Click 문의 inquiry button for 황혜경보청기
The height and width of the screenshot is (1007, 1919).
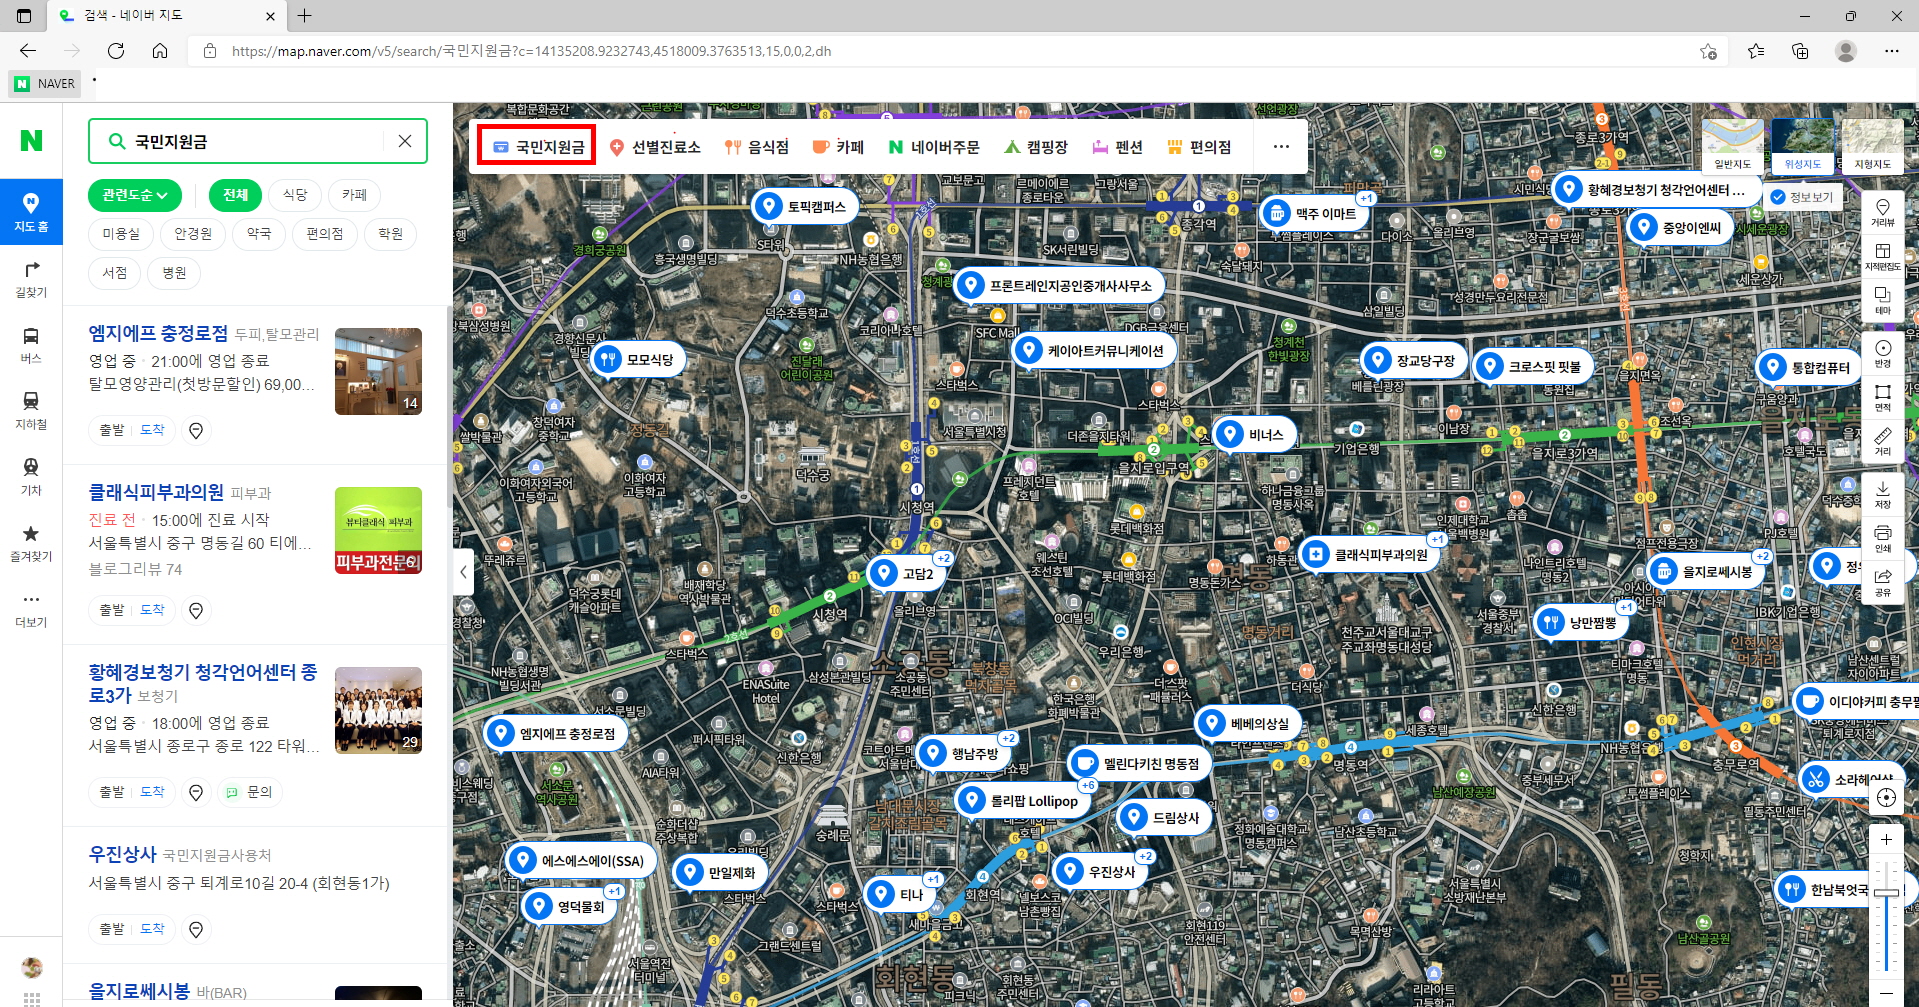250,792
